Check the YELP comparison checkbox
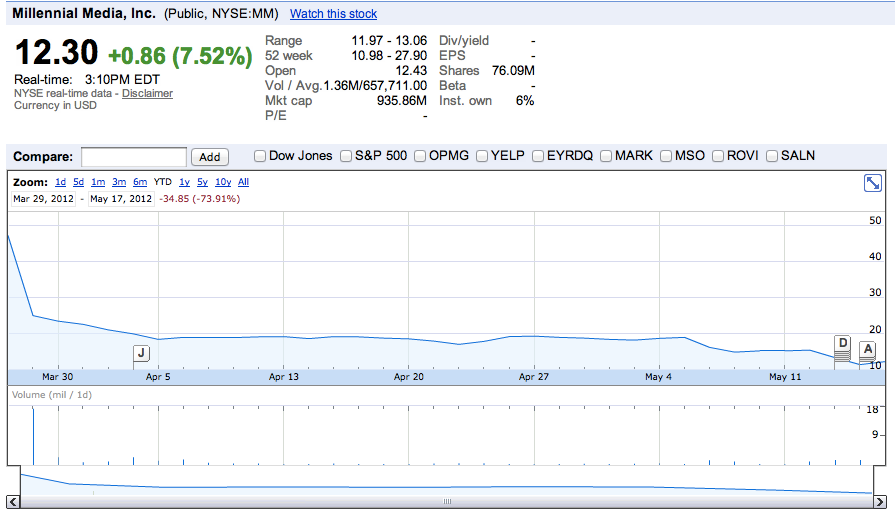 [482, 156]
